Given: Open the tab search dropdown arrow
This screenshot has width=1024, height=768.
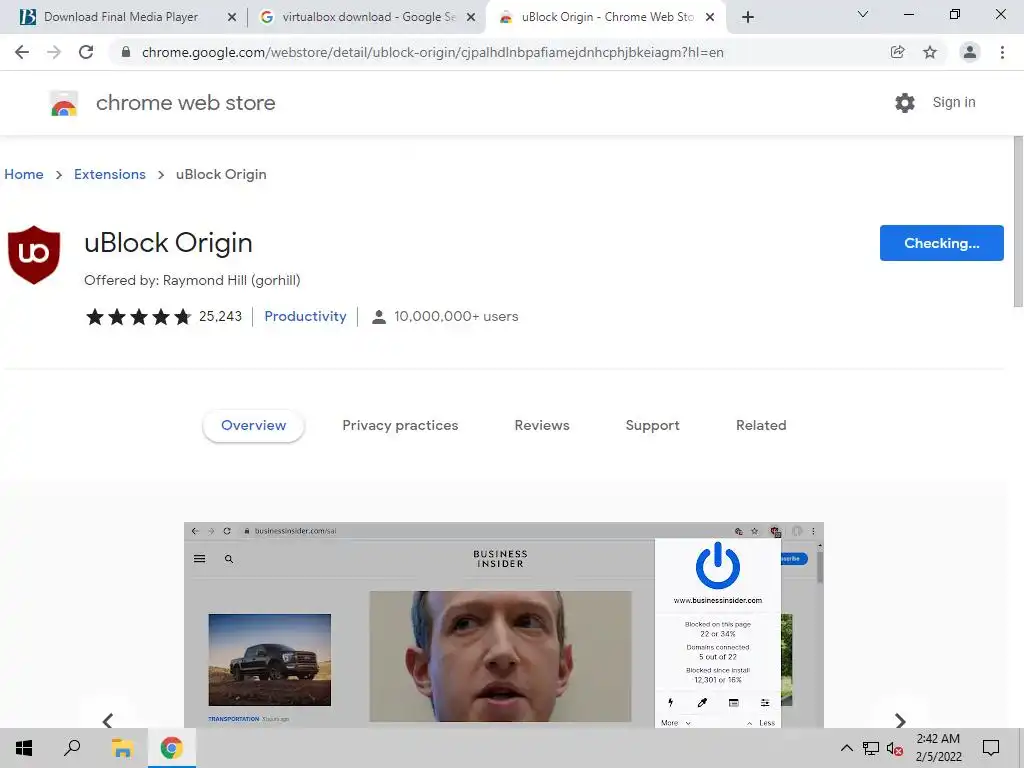Looking at the screenshot, I should tap(863, 14).
